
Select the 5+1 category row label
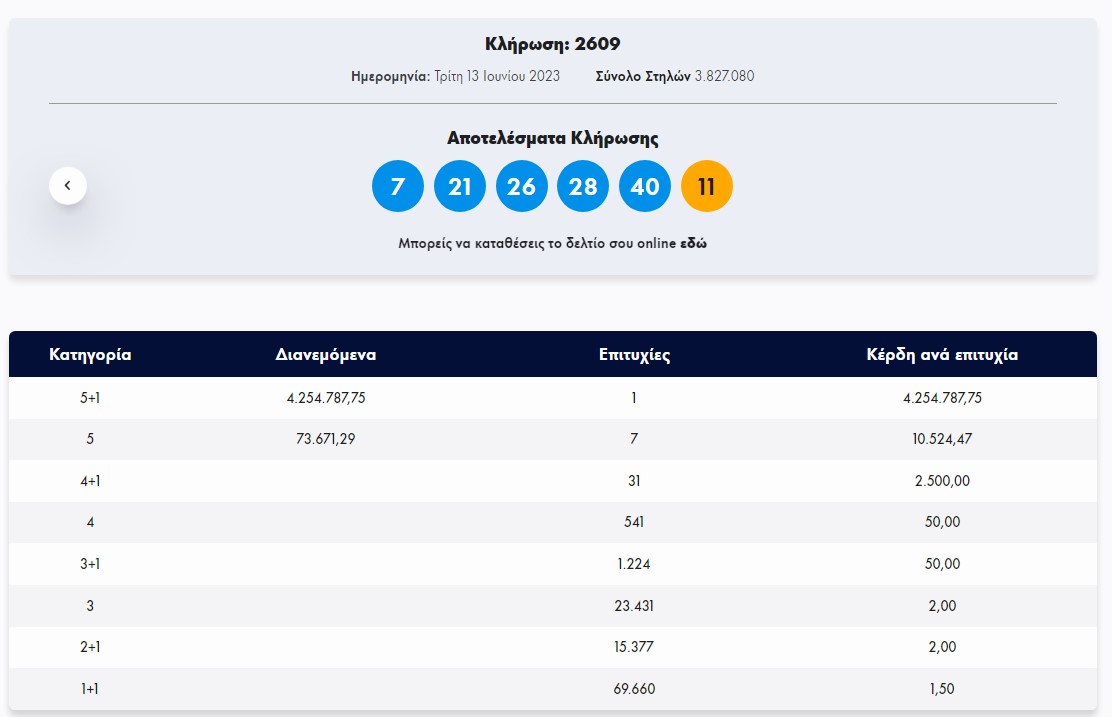[x=90, y=397]
